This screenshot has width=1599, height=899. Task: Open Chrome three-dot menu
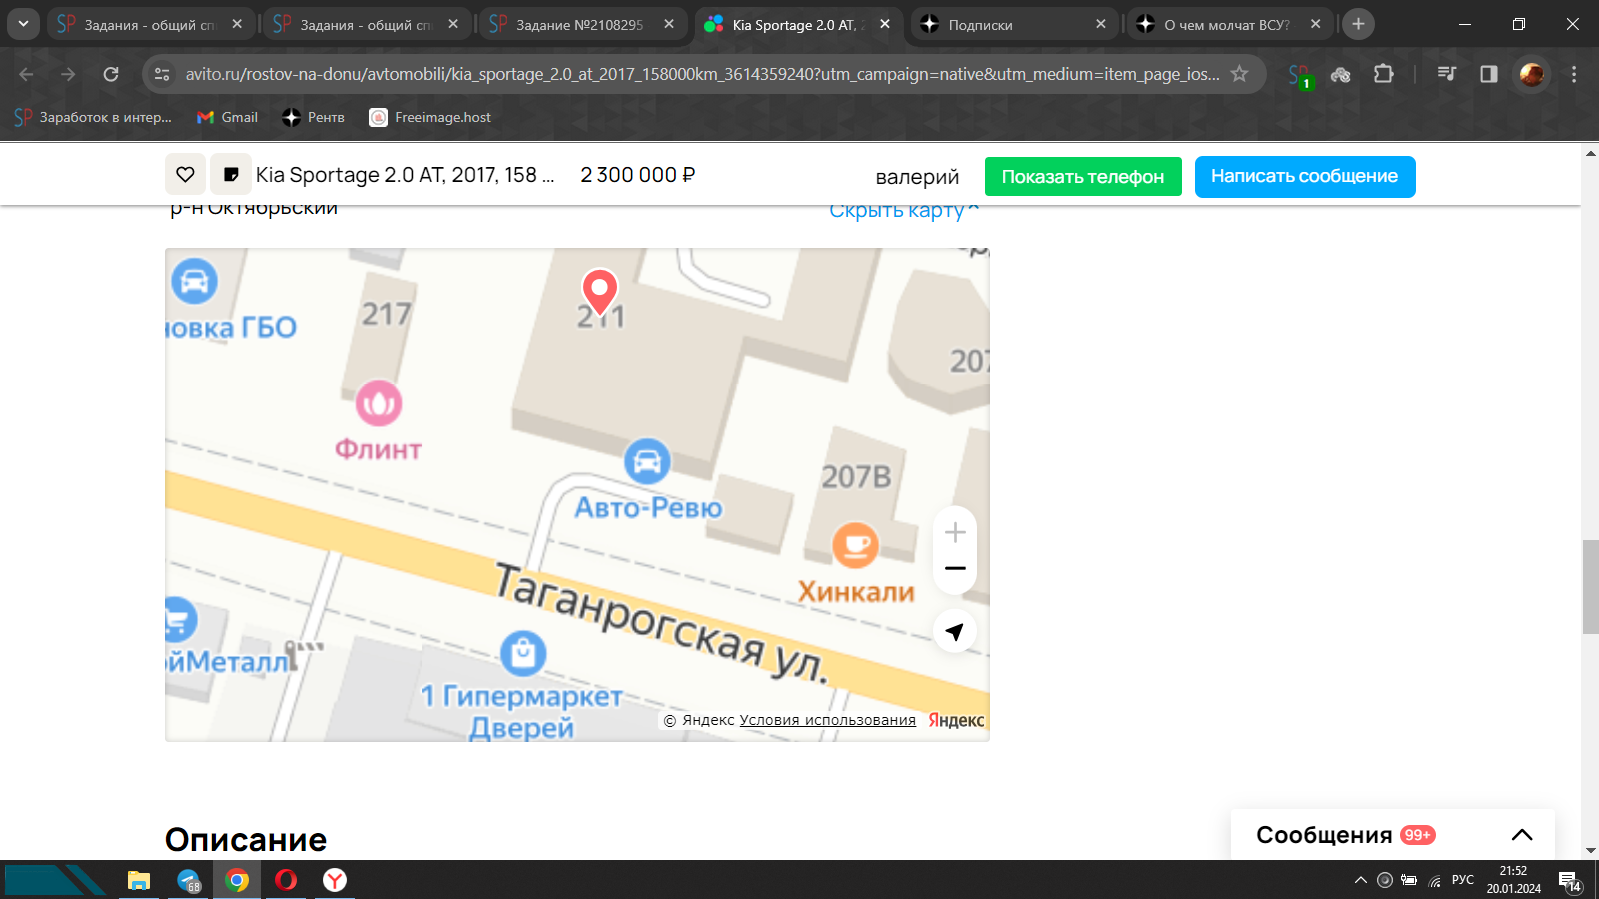coord(1574,74)
